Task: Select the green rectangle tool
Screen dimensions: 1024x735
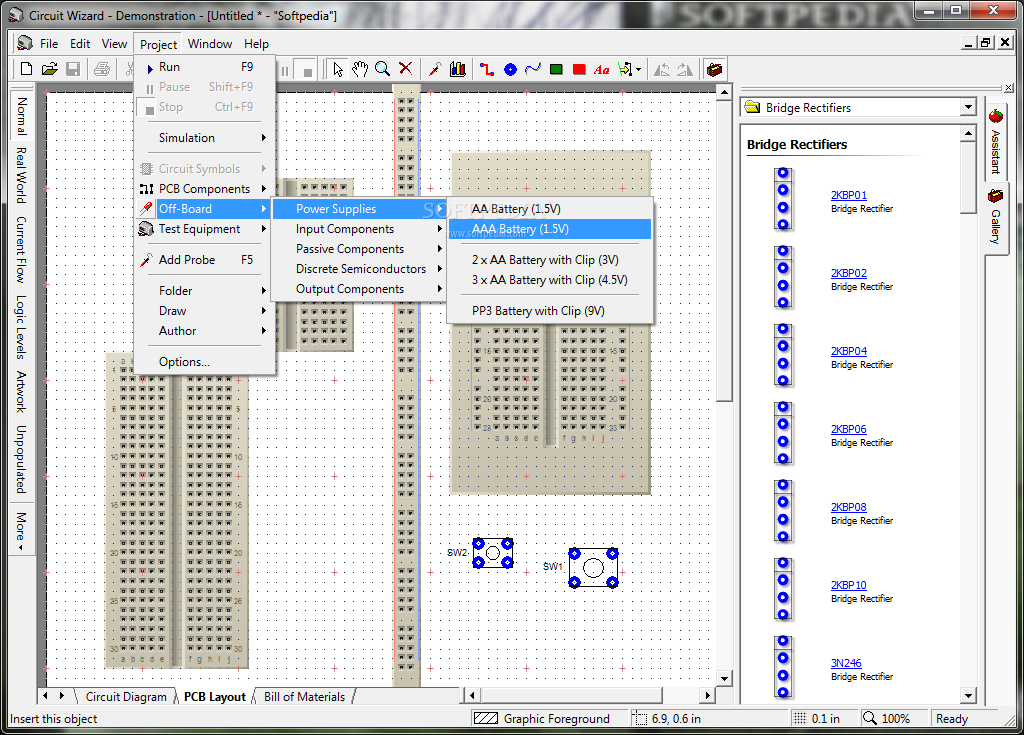Action: pos(556,69)
